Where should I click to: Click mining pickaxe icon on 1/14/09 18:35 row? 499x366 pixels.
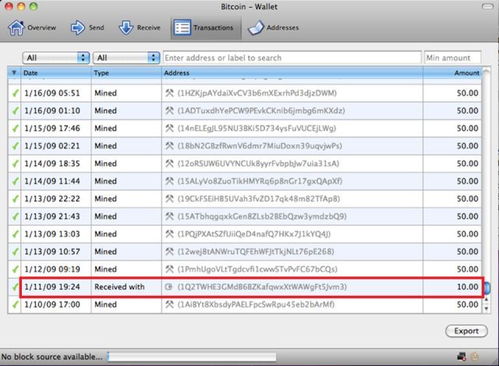[x=169, y=164]
